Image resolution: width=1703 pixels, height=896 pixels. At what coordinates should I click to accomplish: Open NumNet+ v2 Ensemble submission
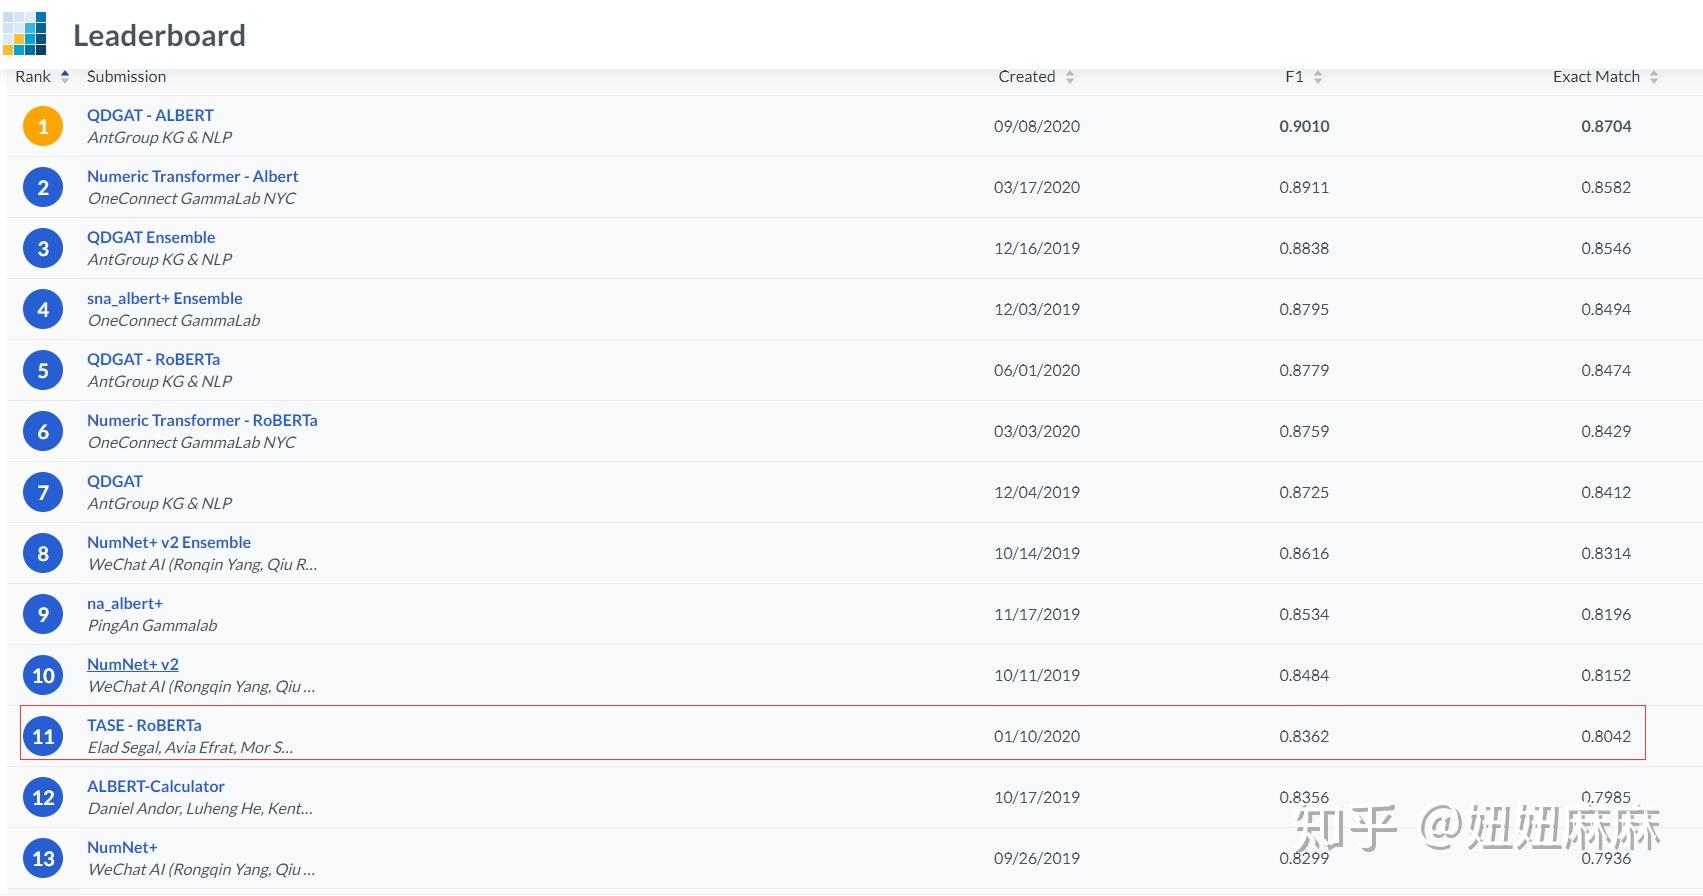pyautogui.click(x=169, y=542)
